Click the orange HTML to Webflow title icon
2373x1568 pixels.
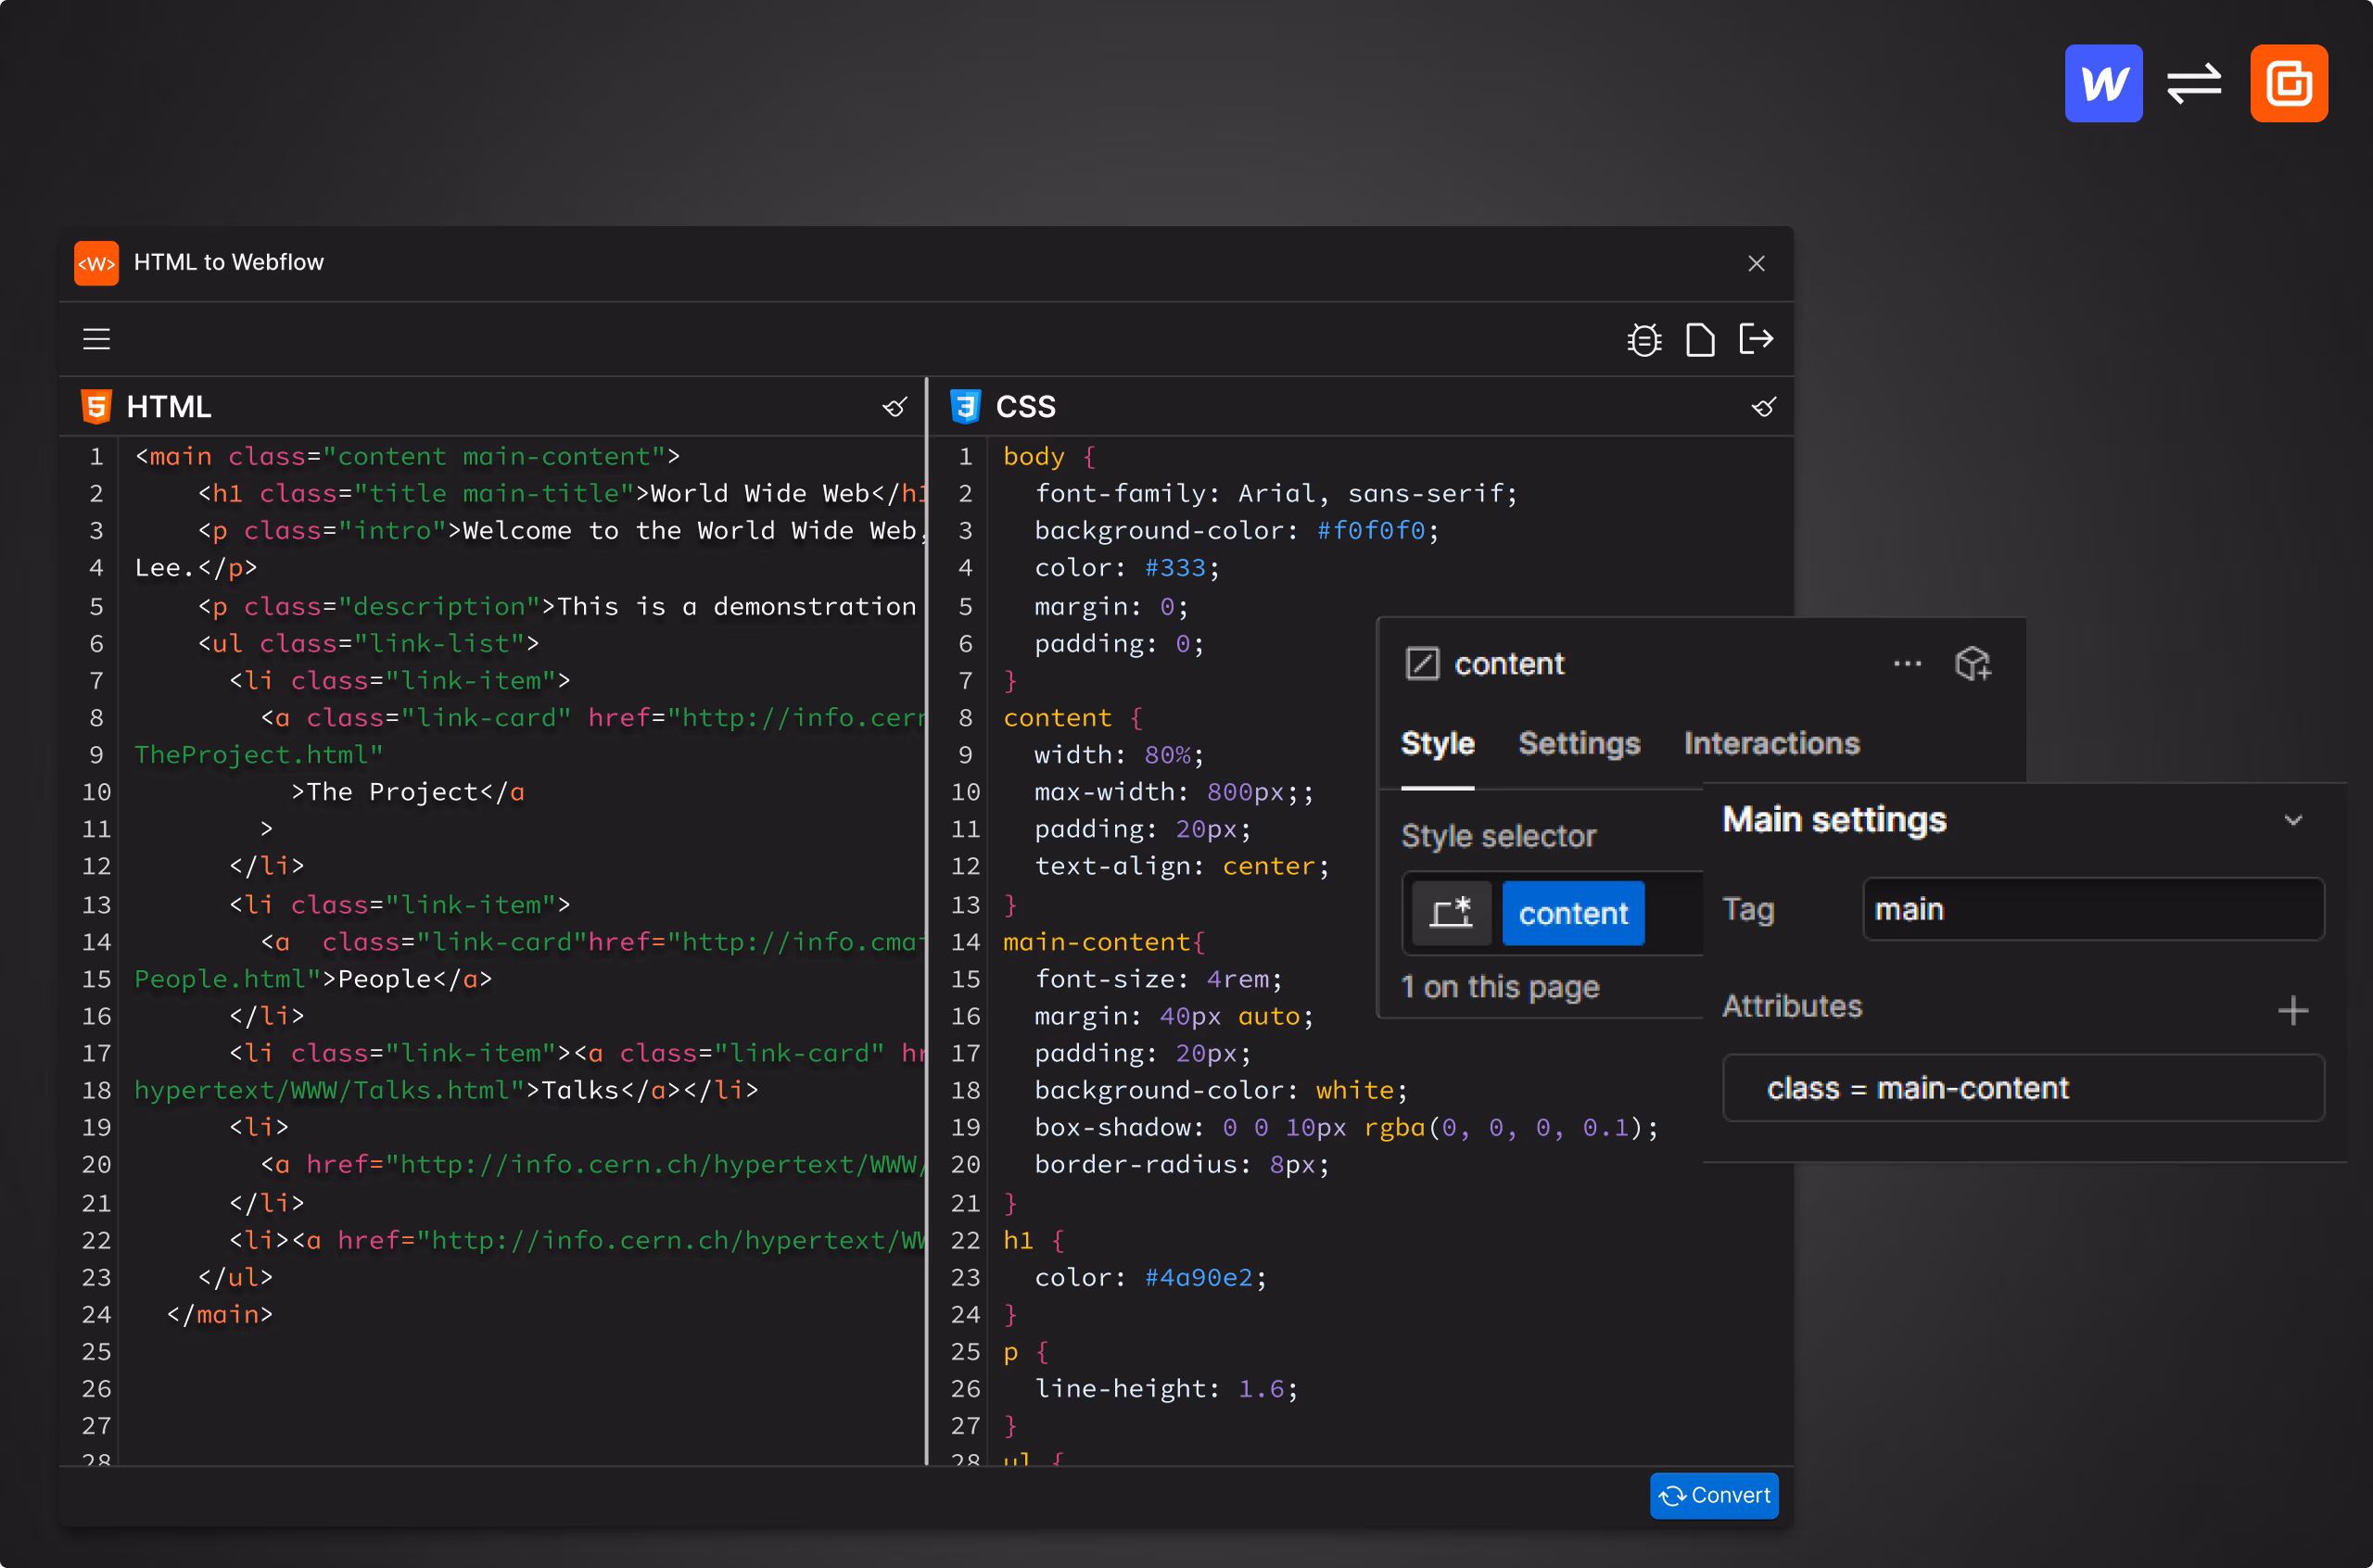click(x=96, y=263)
